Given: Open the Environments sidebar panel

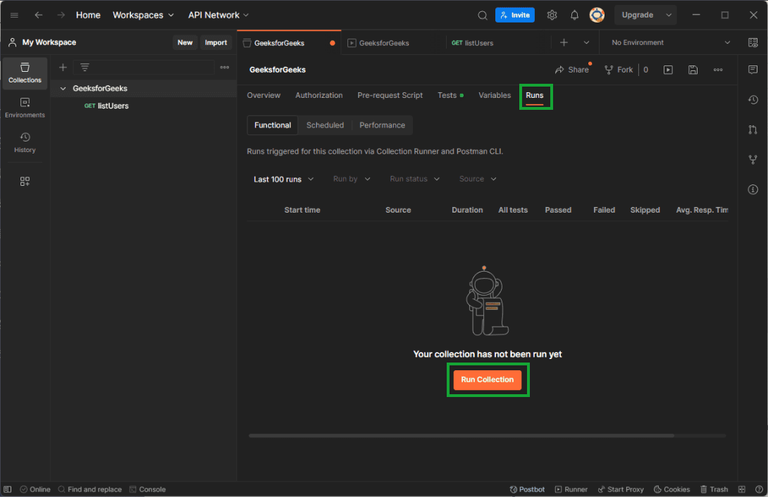Looking at the screenshot, I should 24,107.
